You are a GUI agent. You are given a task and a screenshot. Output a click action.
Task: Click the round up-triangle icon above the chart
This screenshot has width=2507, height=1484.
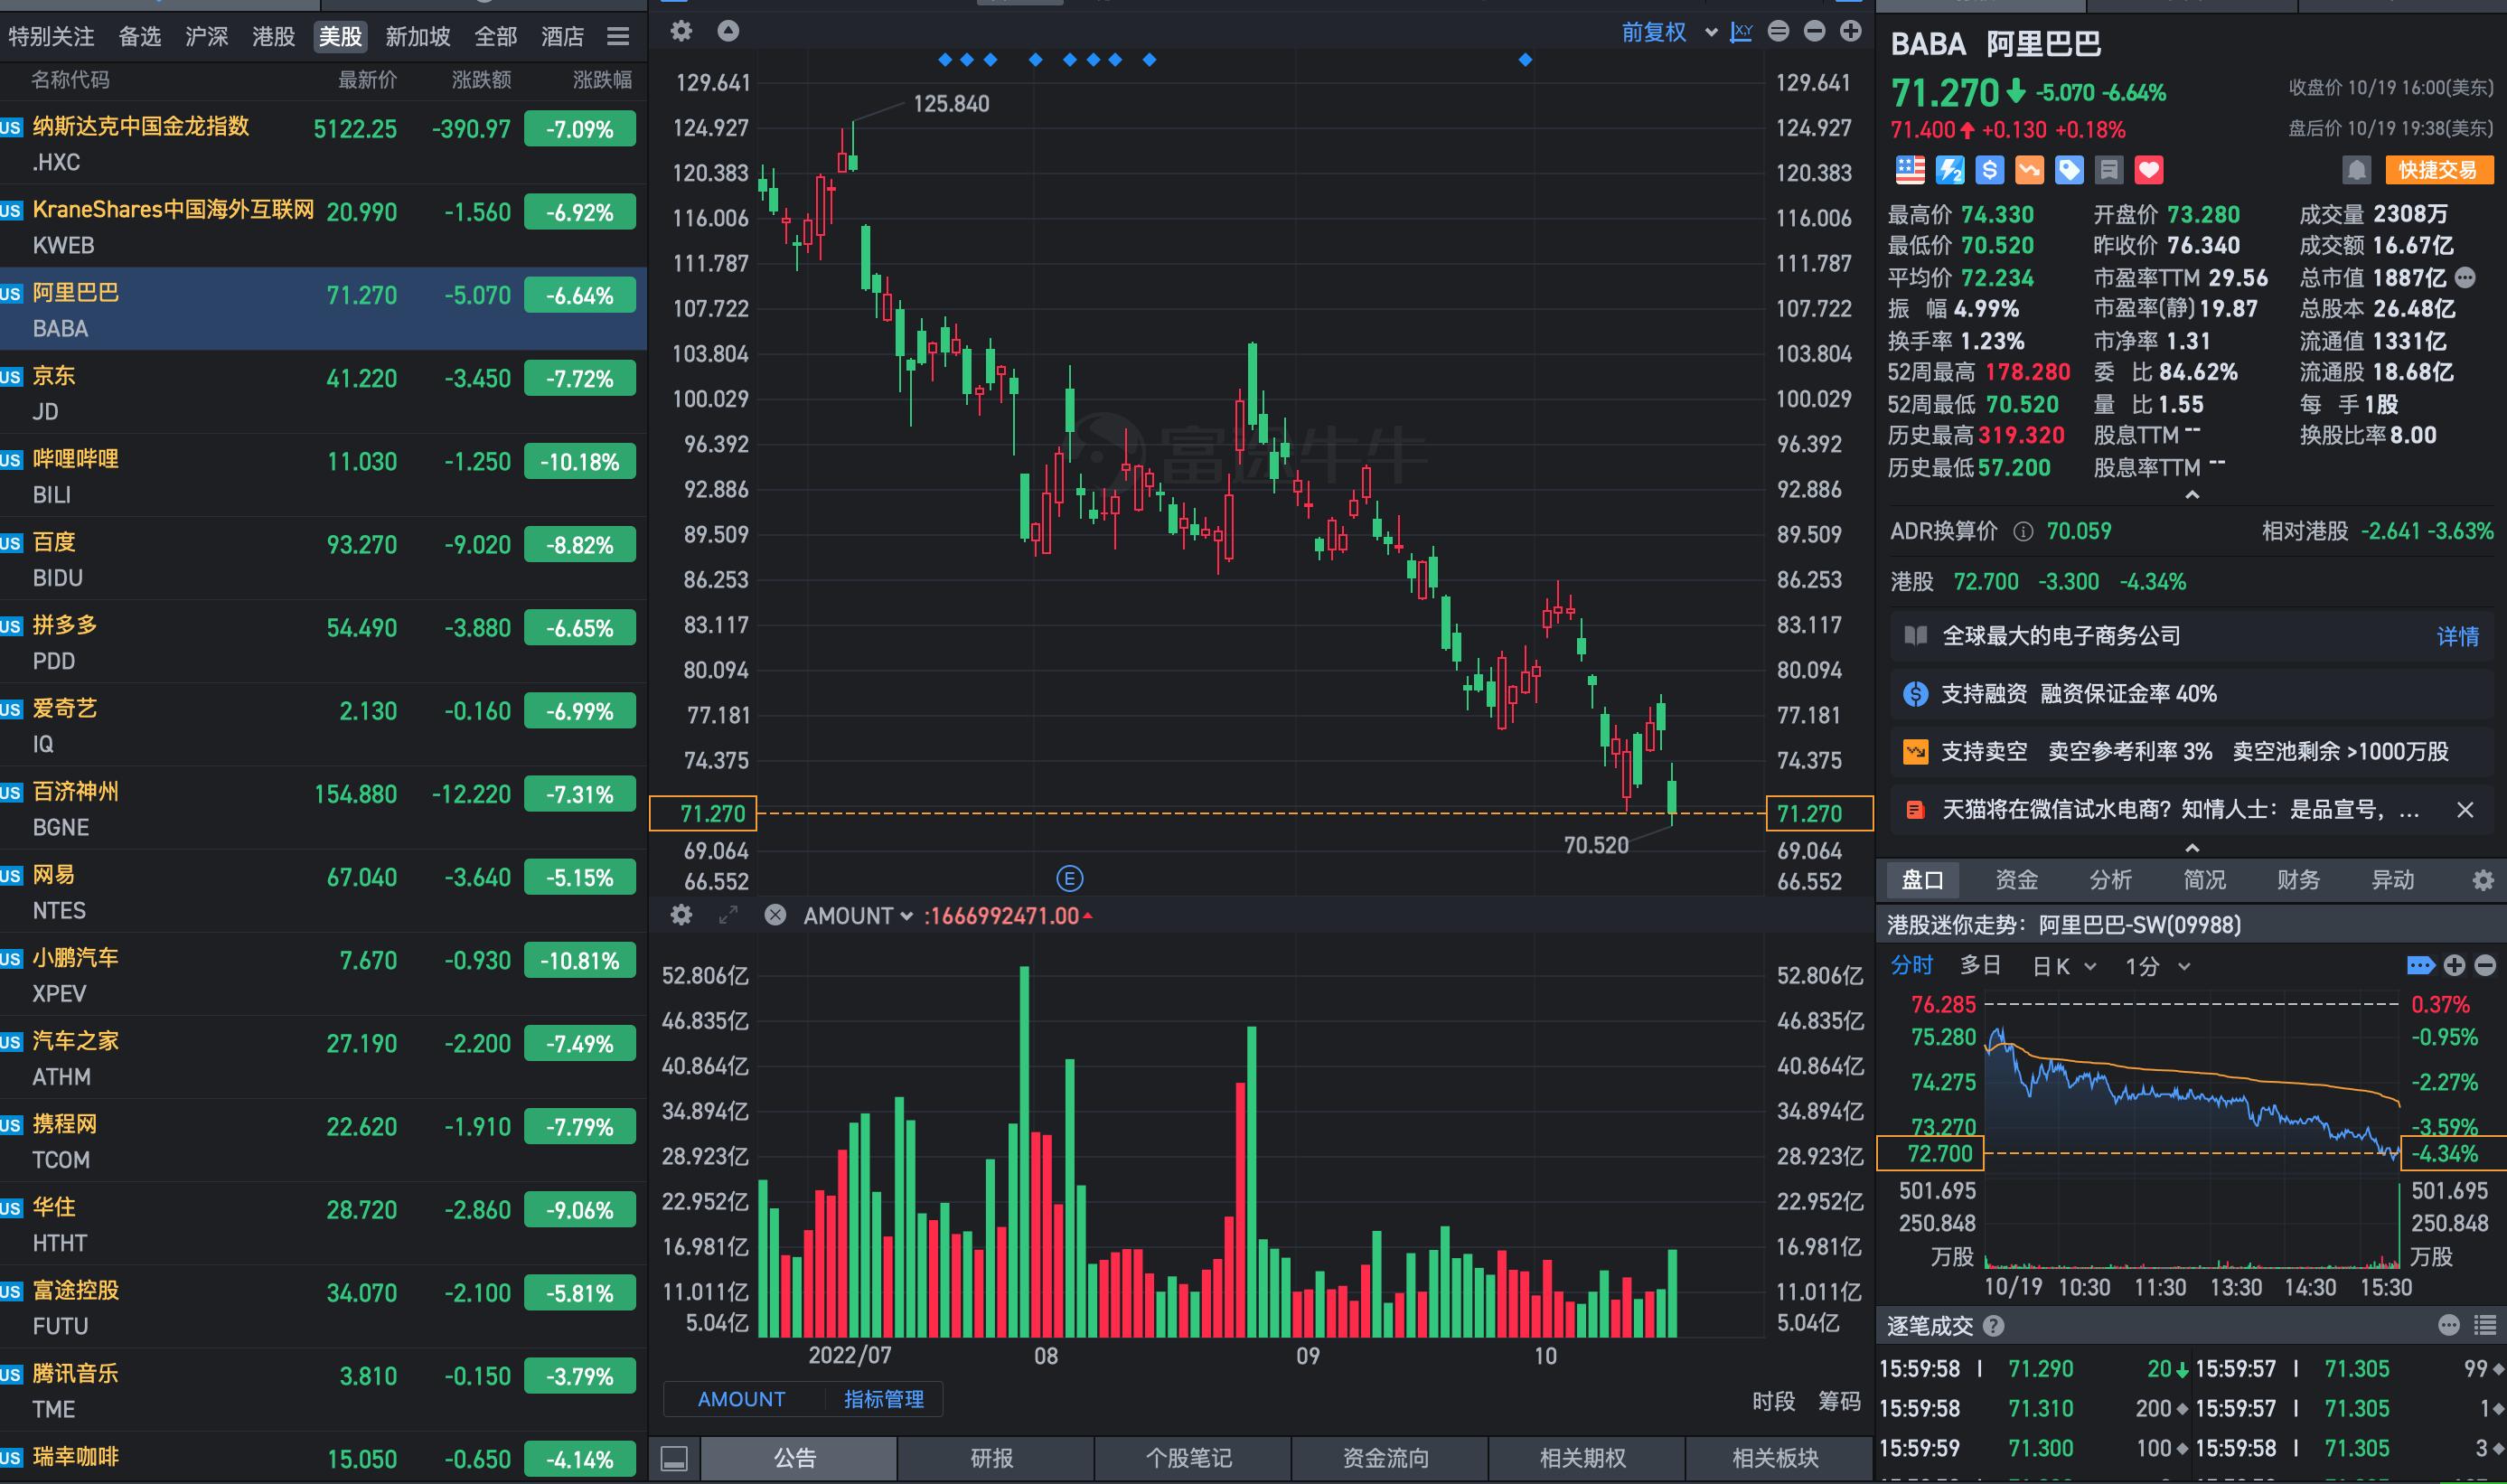(728, 31)
